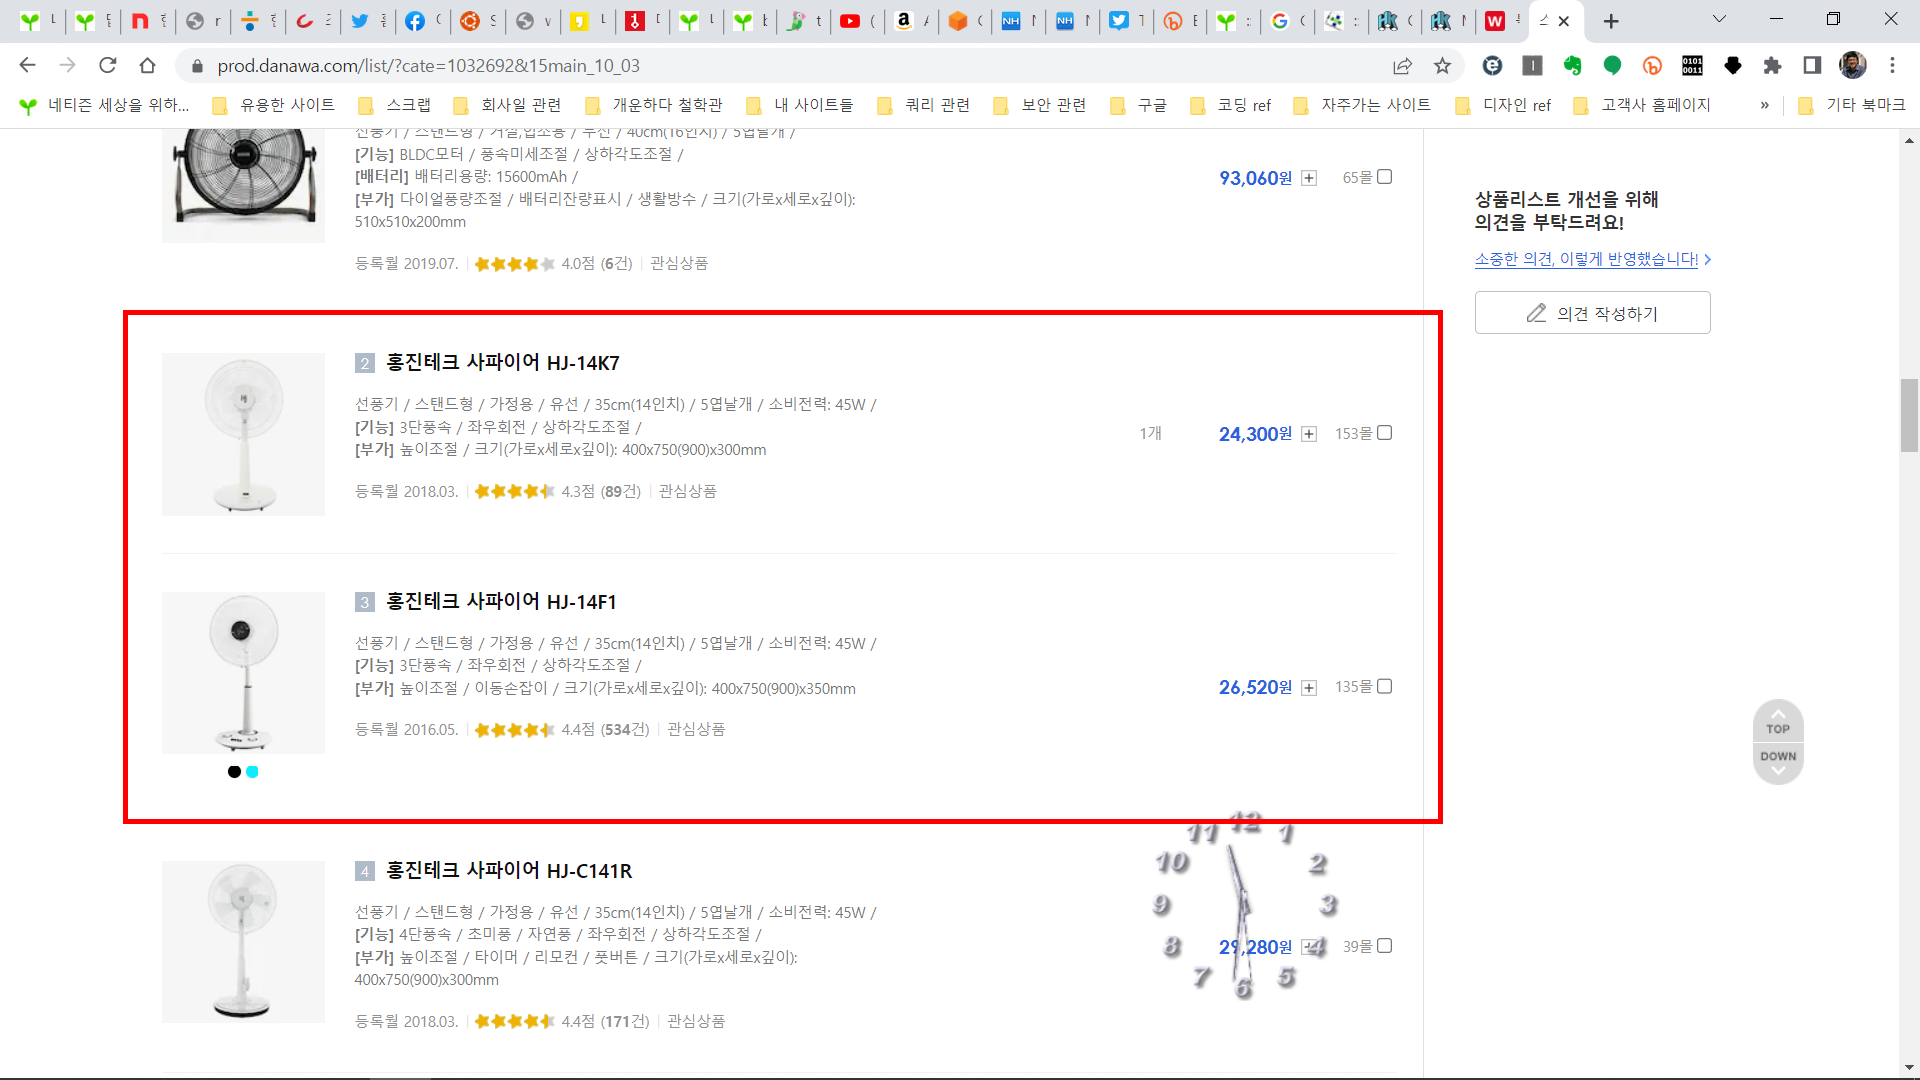The height and width of the screenshot is (1080, 1920).
Task: Toggle the browser side panel
Action: click(x=1812, y=65)
